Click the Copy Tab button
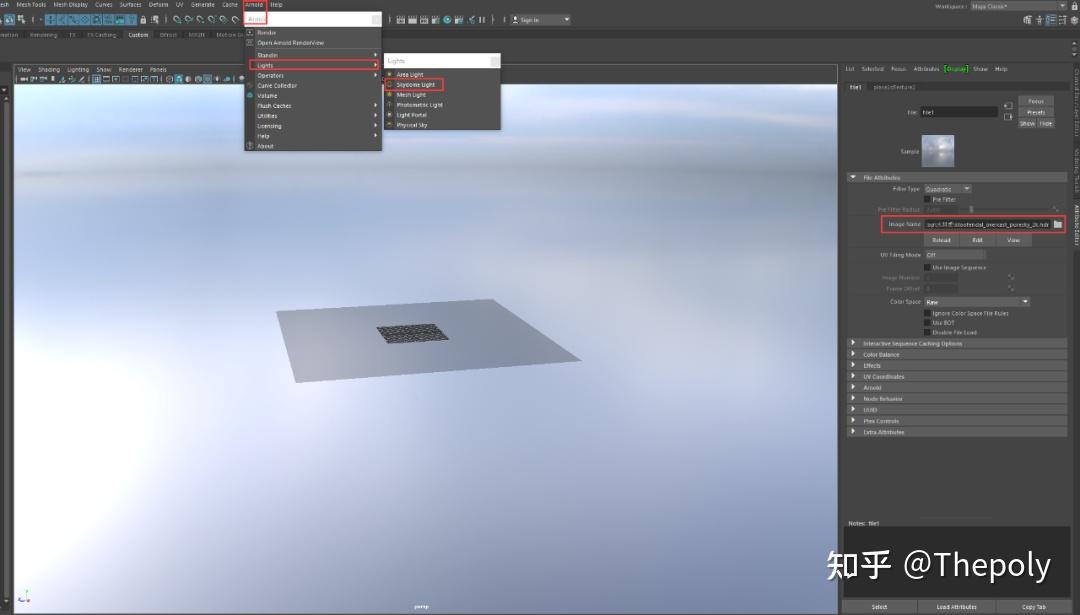The height and width of the screenshot is (615, 1080). point(1034,607)
